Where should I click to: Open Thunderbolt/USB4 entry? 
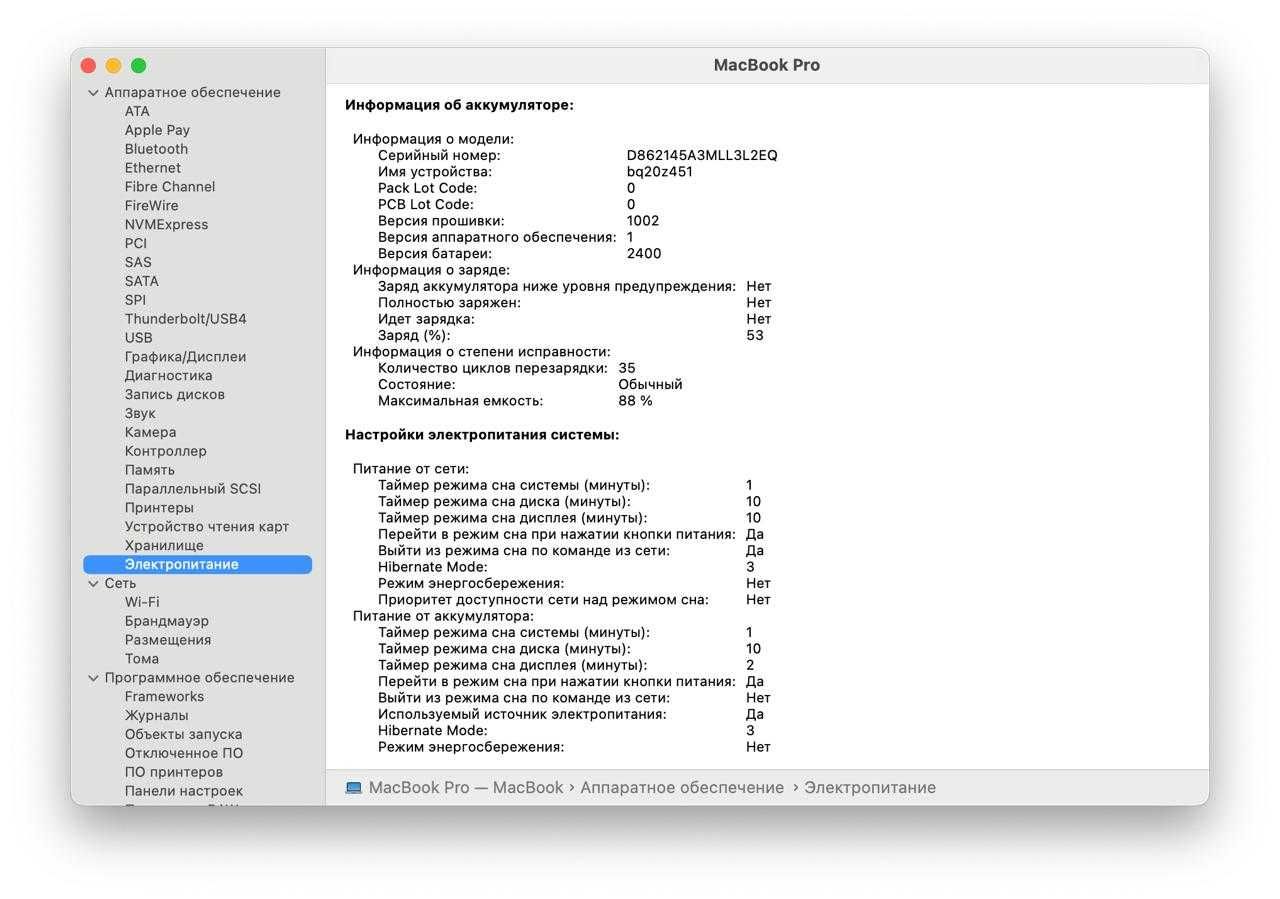[185, 319]
